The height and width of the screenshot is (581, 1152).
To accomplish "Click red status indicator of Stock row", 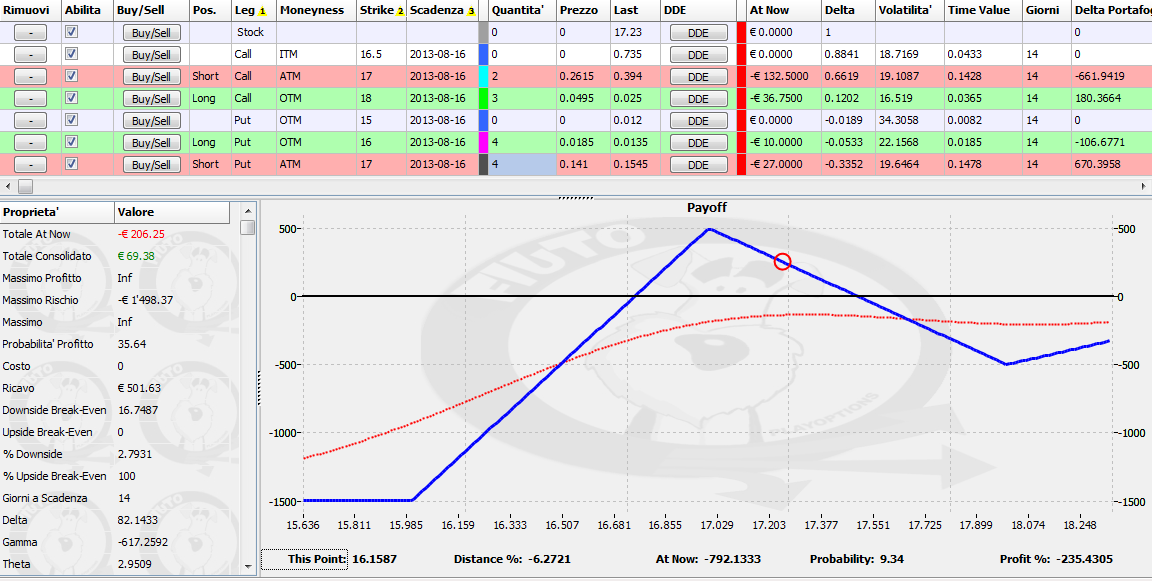I will tap(741, 33).
